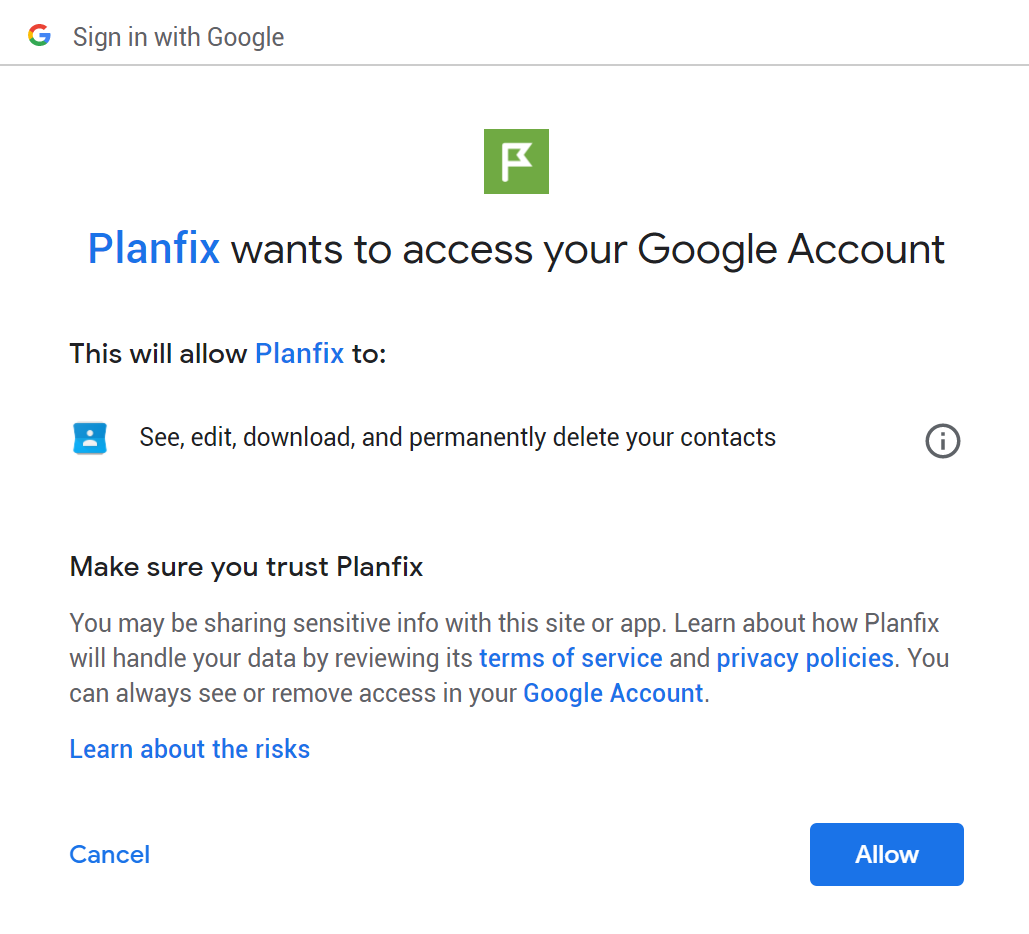Click the Google G logo in the header
This screenshot has width=1029, height=934.
point(39,35)
